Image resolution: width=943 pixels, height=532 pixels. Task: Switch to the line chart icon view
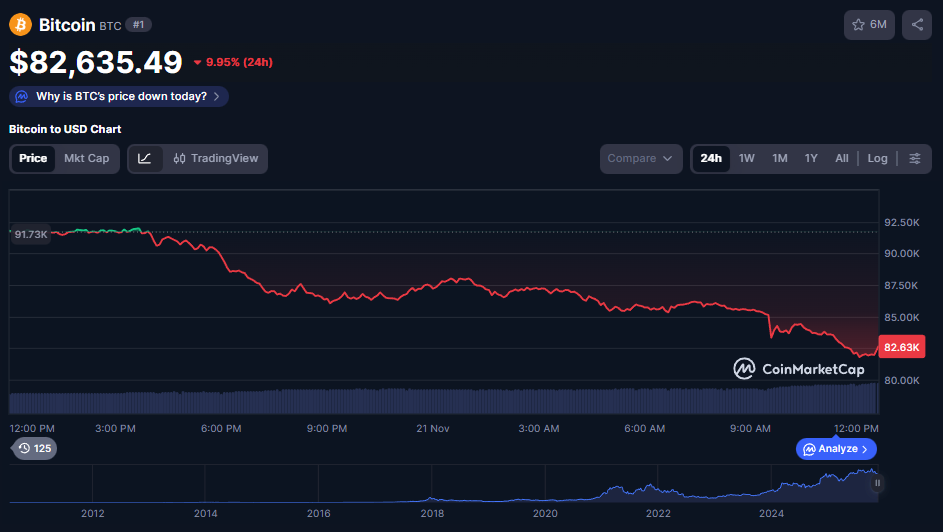pos(145,159)
